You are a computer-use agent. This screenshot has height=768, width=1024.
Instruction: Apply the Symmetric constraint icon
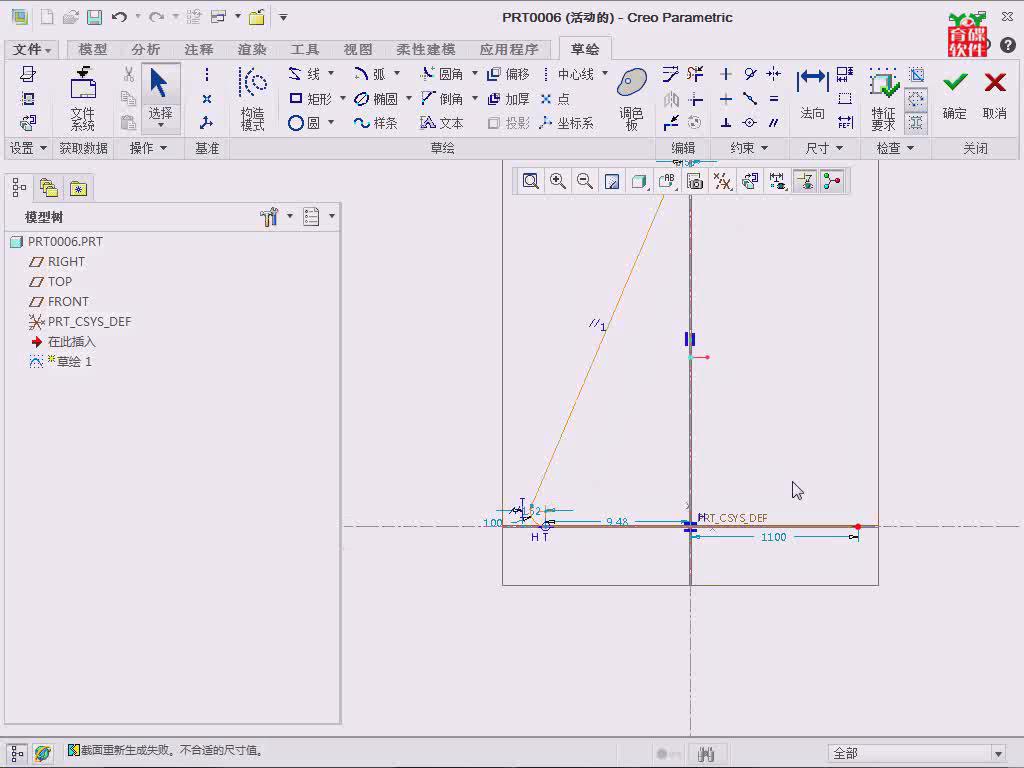(x=774, y=74)
